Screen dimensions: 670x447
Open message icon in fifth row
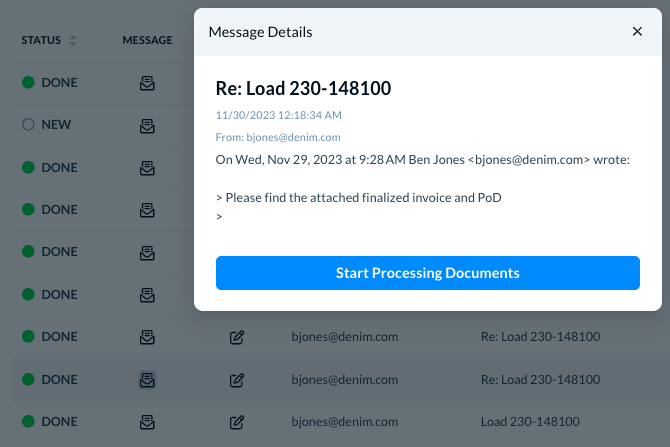pyautogui.click(x=147, y=253)
